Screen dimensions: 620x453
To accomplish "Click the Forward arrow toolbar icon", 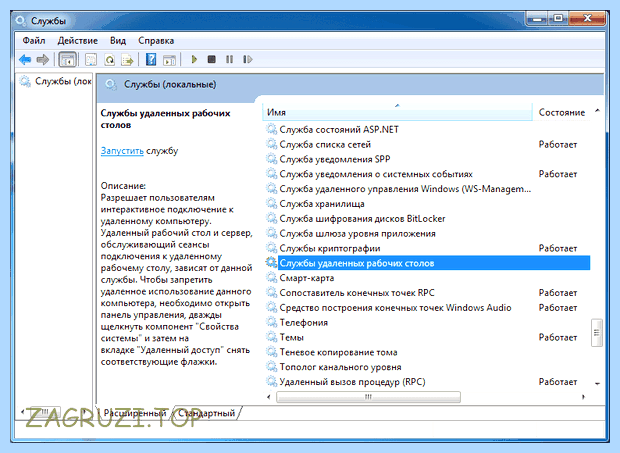I will tap(42, 60).
